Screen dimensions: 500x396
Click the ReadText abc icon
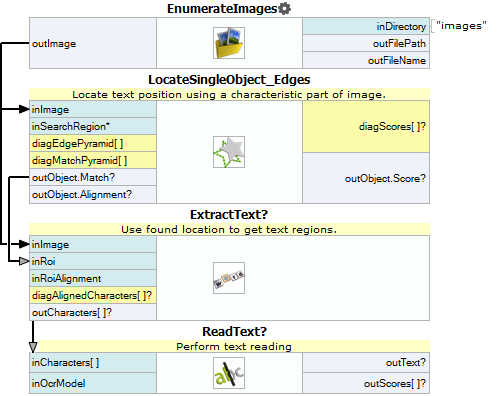click(229, 373)
